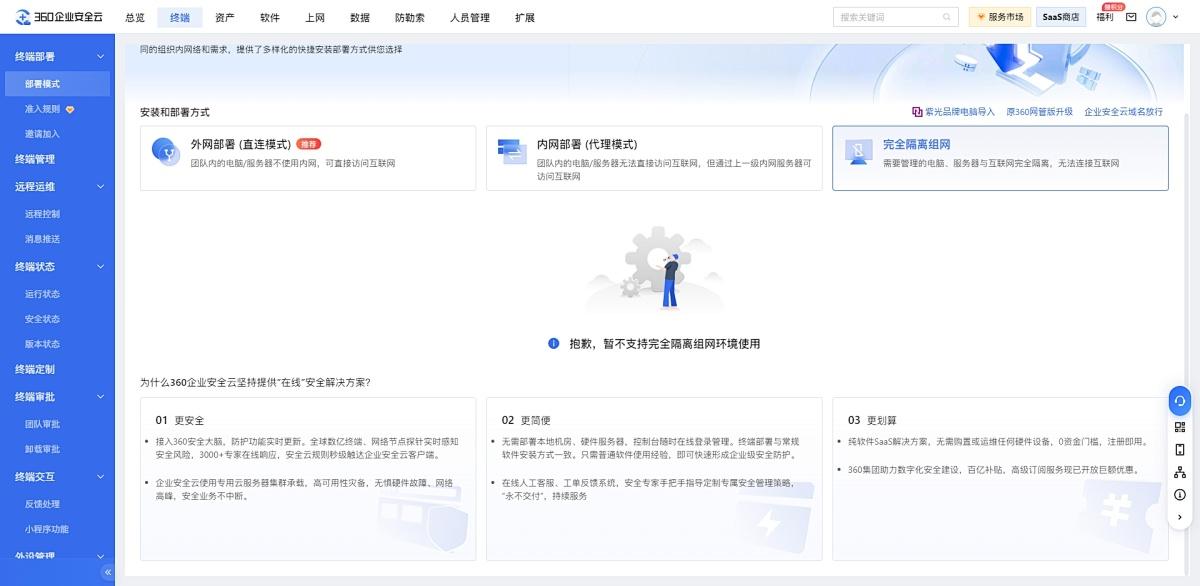Screen dimensions: 1200x586
Task: Open 版本状态 in the sidebar
Action: pyautogui.click(x=43, y=344)
